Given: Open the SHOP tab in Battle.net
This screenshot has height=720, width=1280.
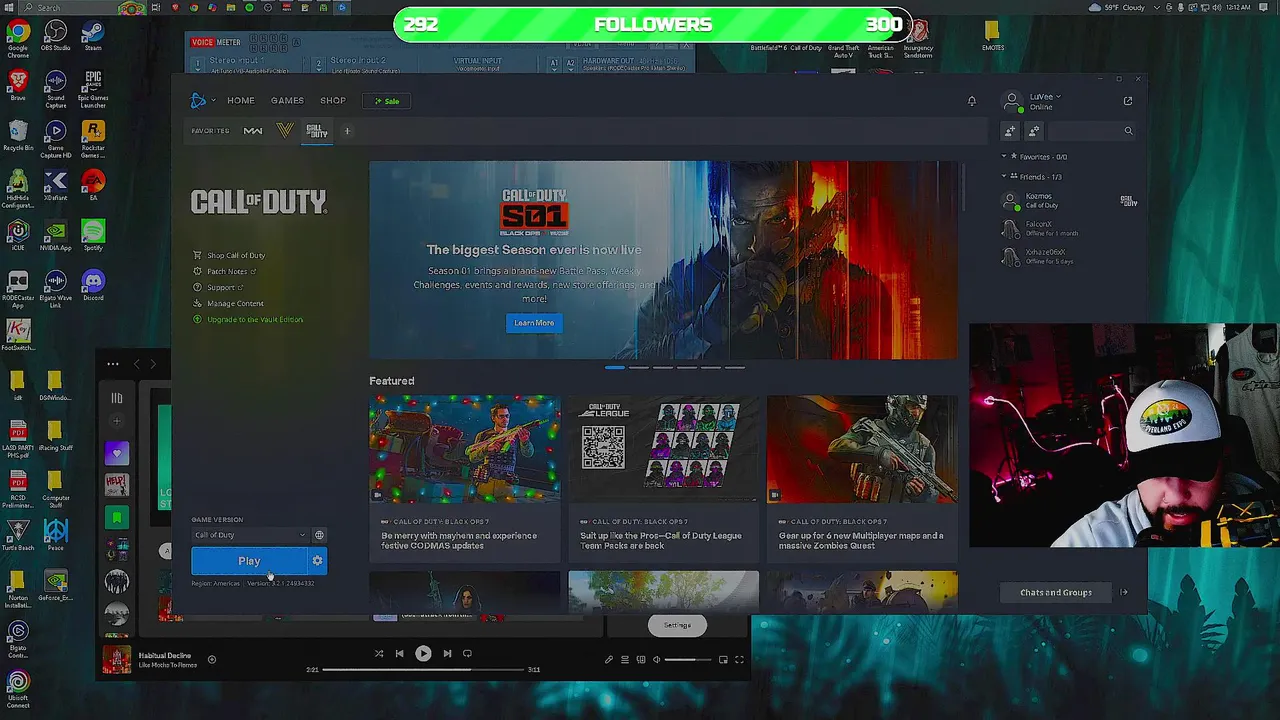Looking at the screenshot, I should pyautogui.click(x=333, y=101).
